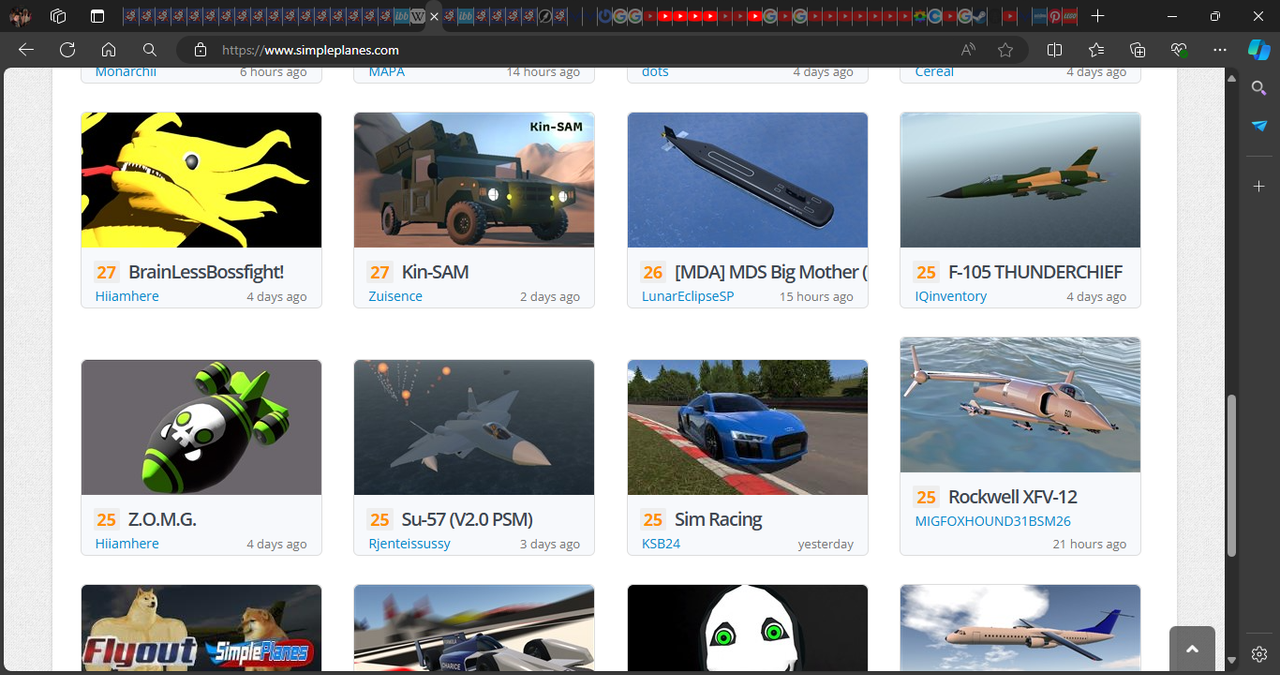The width and height of the screenshot is (1280, 675).
Task: Click the 27 upvote count on Kin-SAM
Action: coord(380,272)
